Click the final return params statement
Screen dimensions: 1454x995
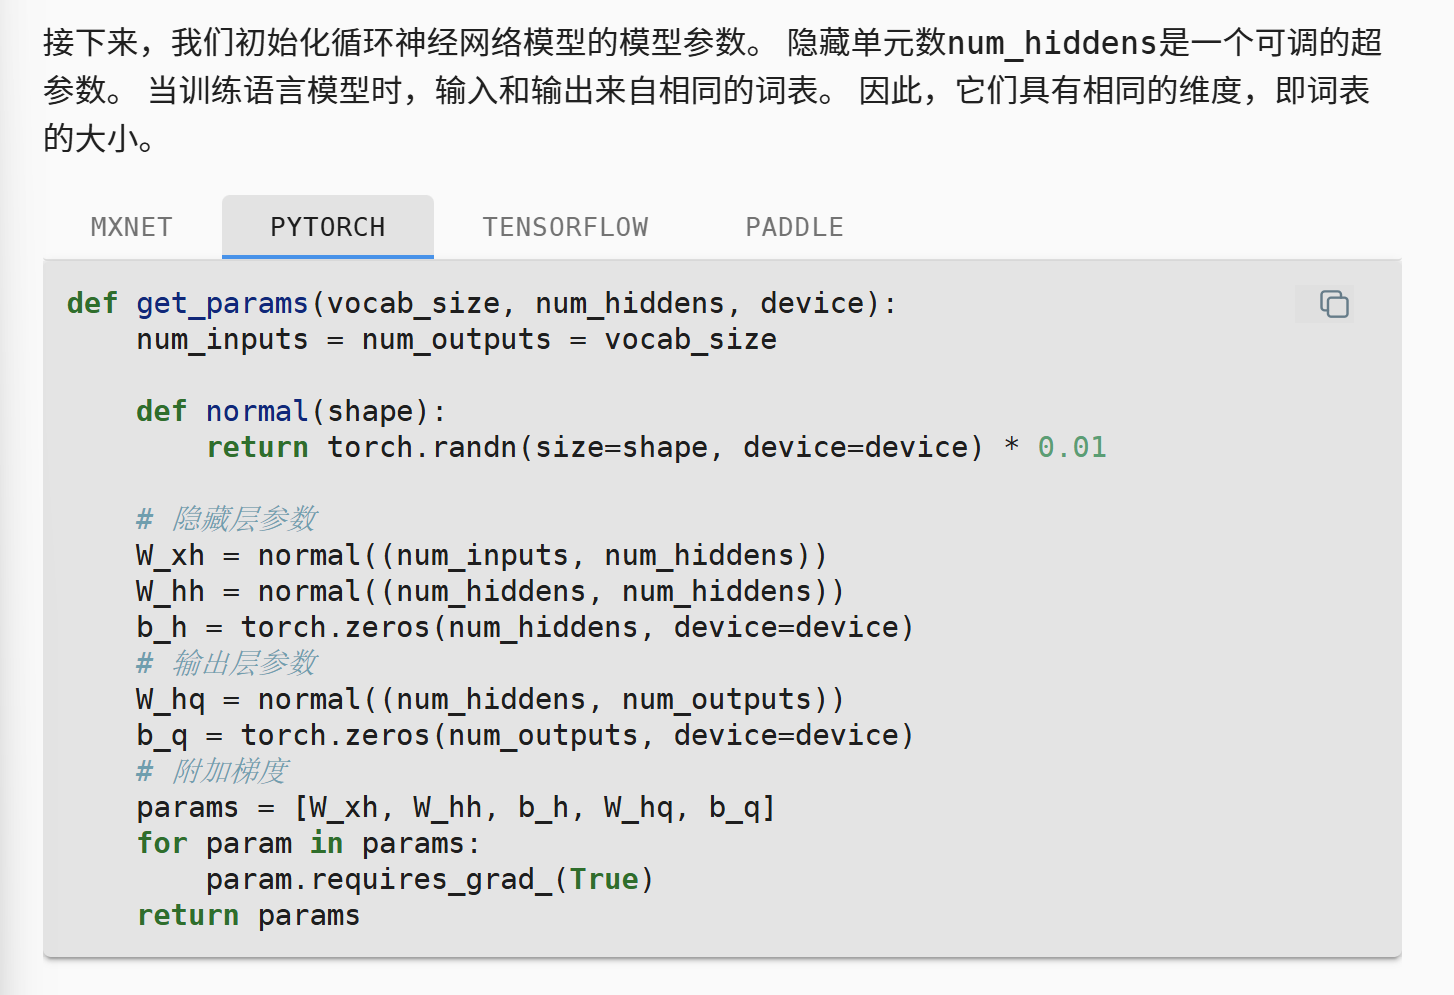coord(248,915)
